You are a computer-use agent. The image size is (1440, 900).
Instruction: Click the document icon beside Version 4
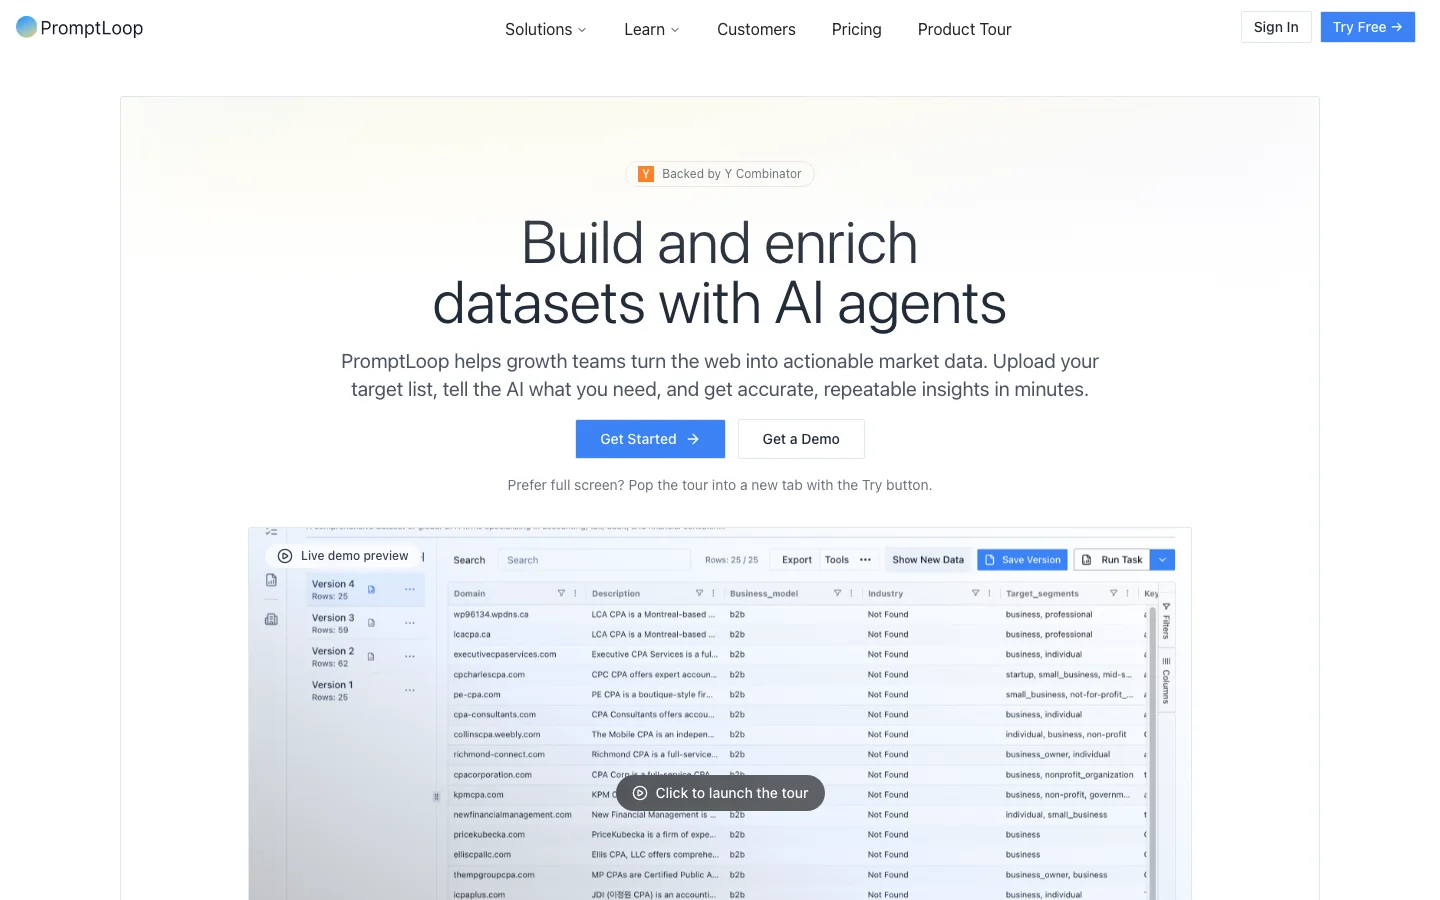371,590
